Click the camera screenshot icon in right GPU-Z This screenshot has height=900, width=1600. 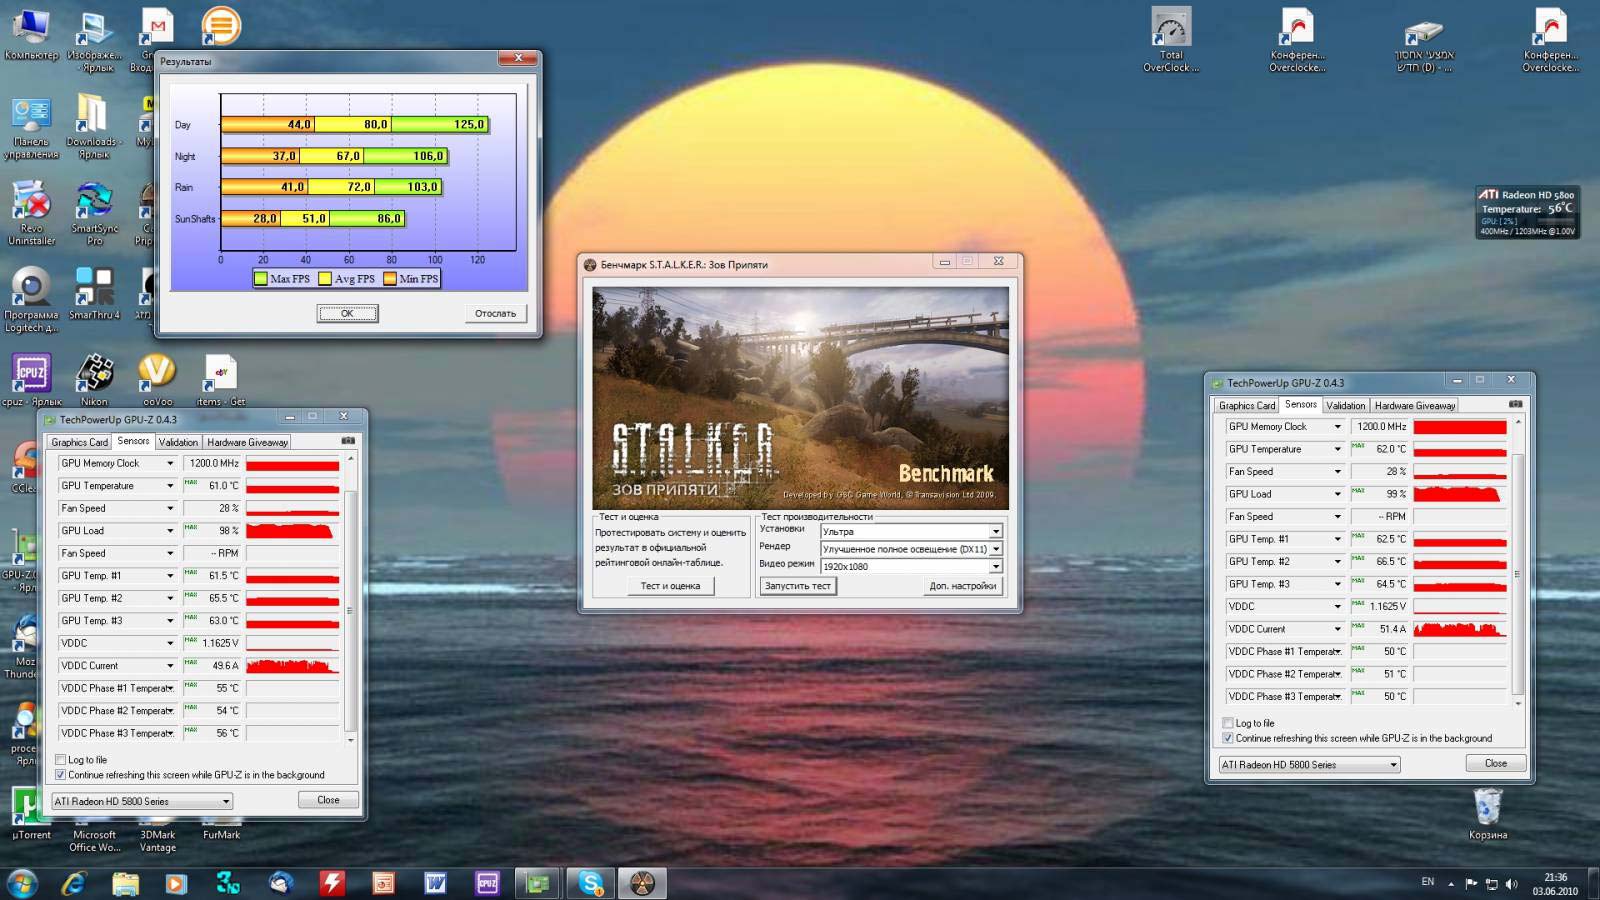coord(1515,404)
